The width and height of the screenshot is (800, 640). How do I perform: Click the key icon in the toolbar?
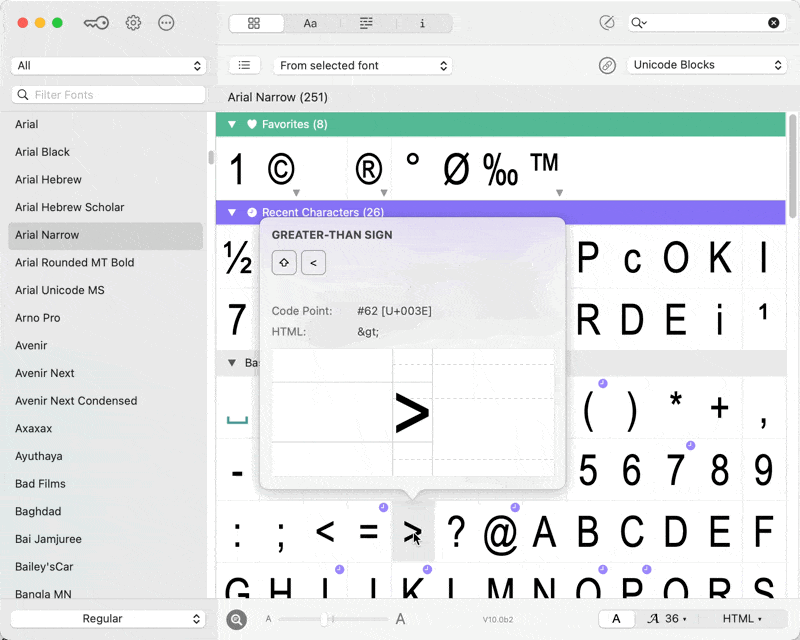point(97,23)
